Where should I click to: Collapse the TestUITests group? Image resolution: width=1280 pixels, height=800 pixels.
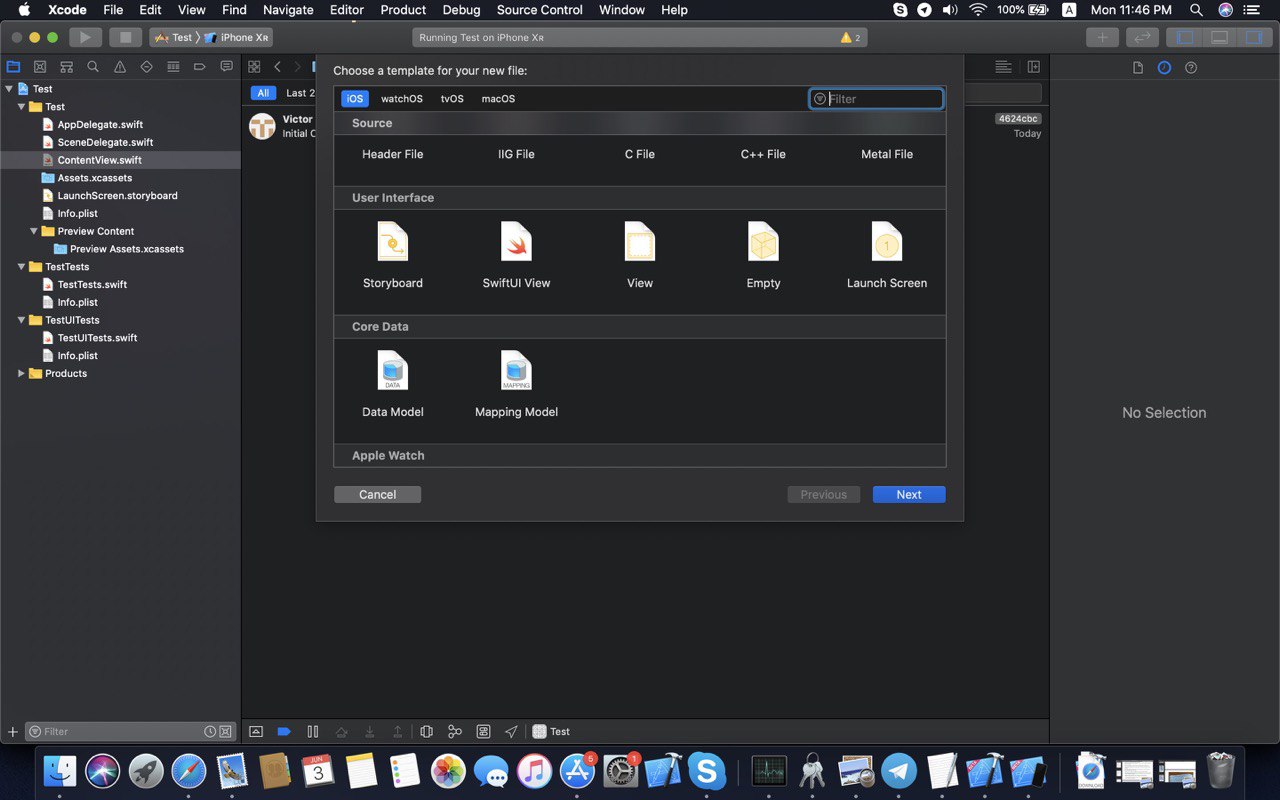point(21,320)
